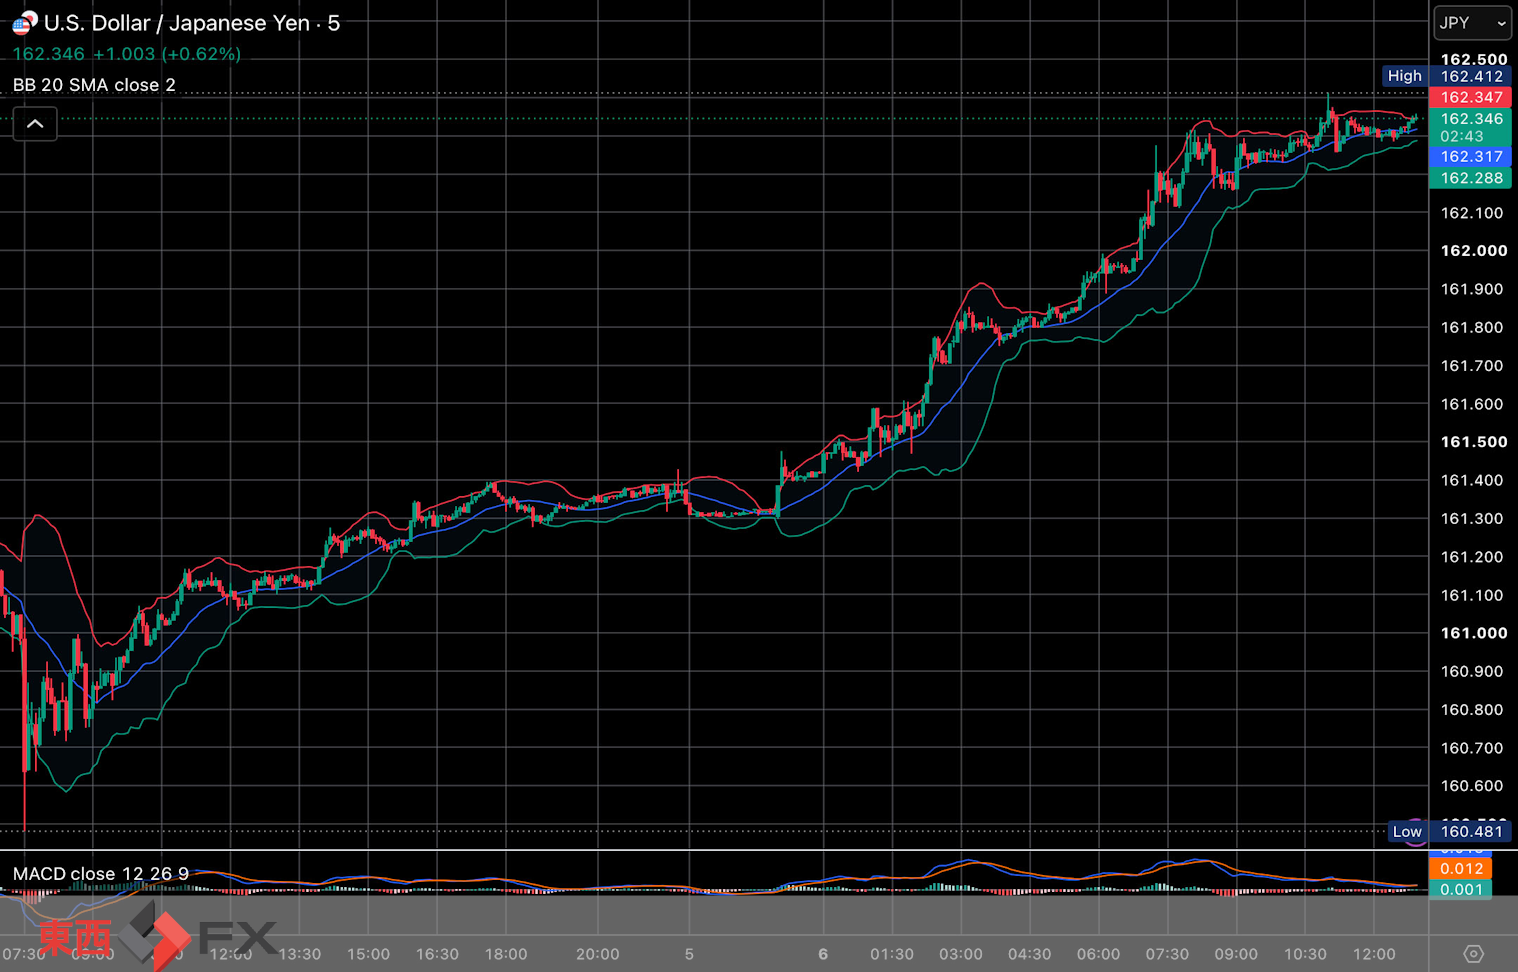1518x972 pixels.
Task: Click the red-and-gray FX watermark logo
Action: pyautogui.click(x=160, y=936)
